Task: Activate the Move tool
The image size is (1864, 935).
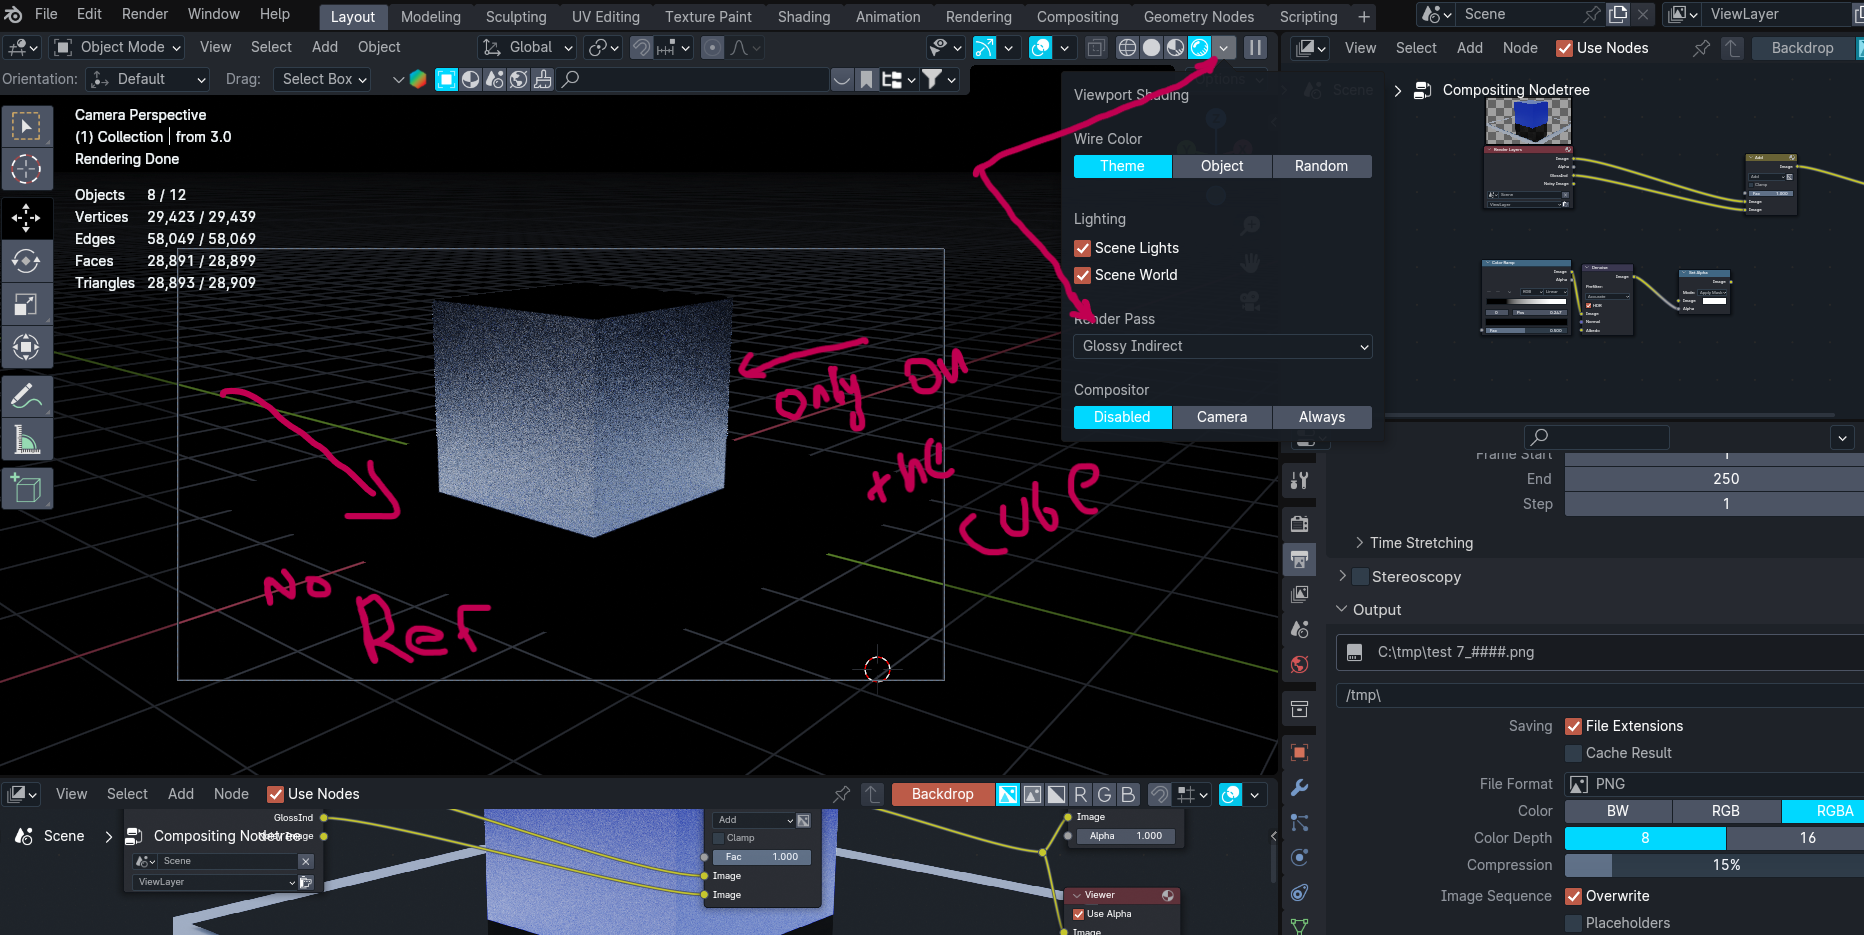Action: [x=26, y=218]
